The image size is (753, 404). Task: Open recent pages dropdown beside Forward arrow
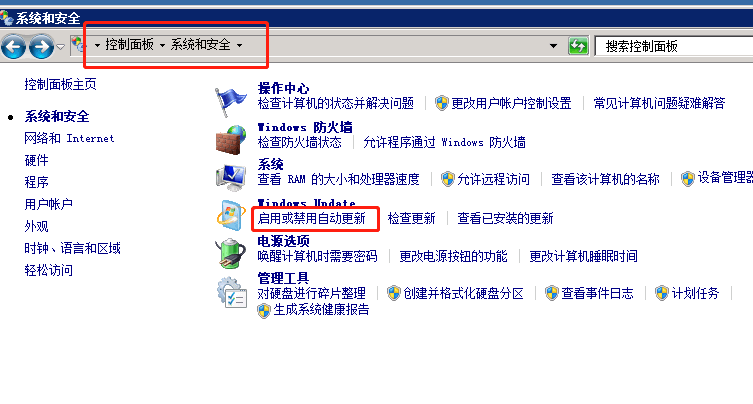61,47
